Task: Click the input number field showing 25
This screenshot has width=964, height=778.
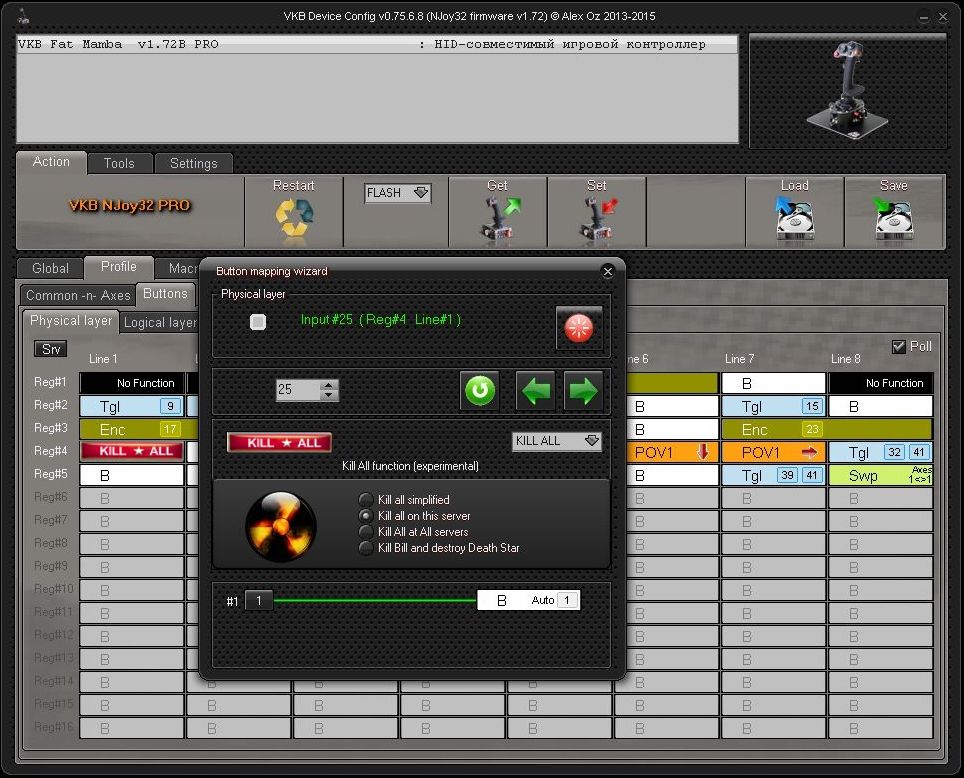Action: (298, 390)
